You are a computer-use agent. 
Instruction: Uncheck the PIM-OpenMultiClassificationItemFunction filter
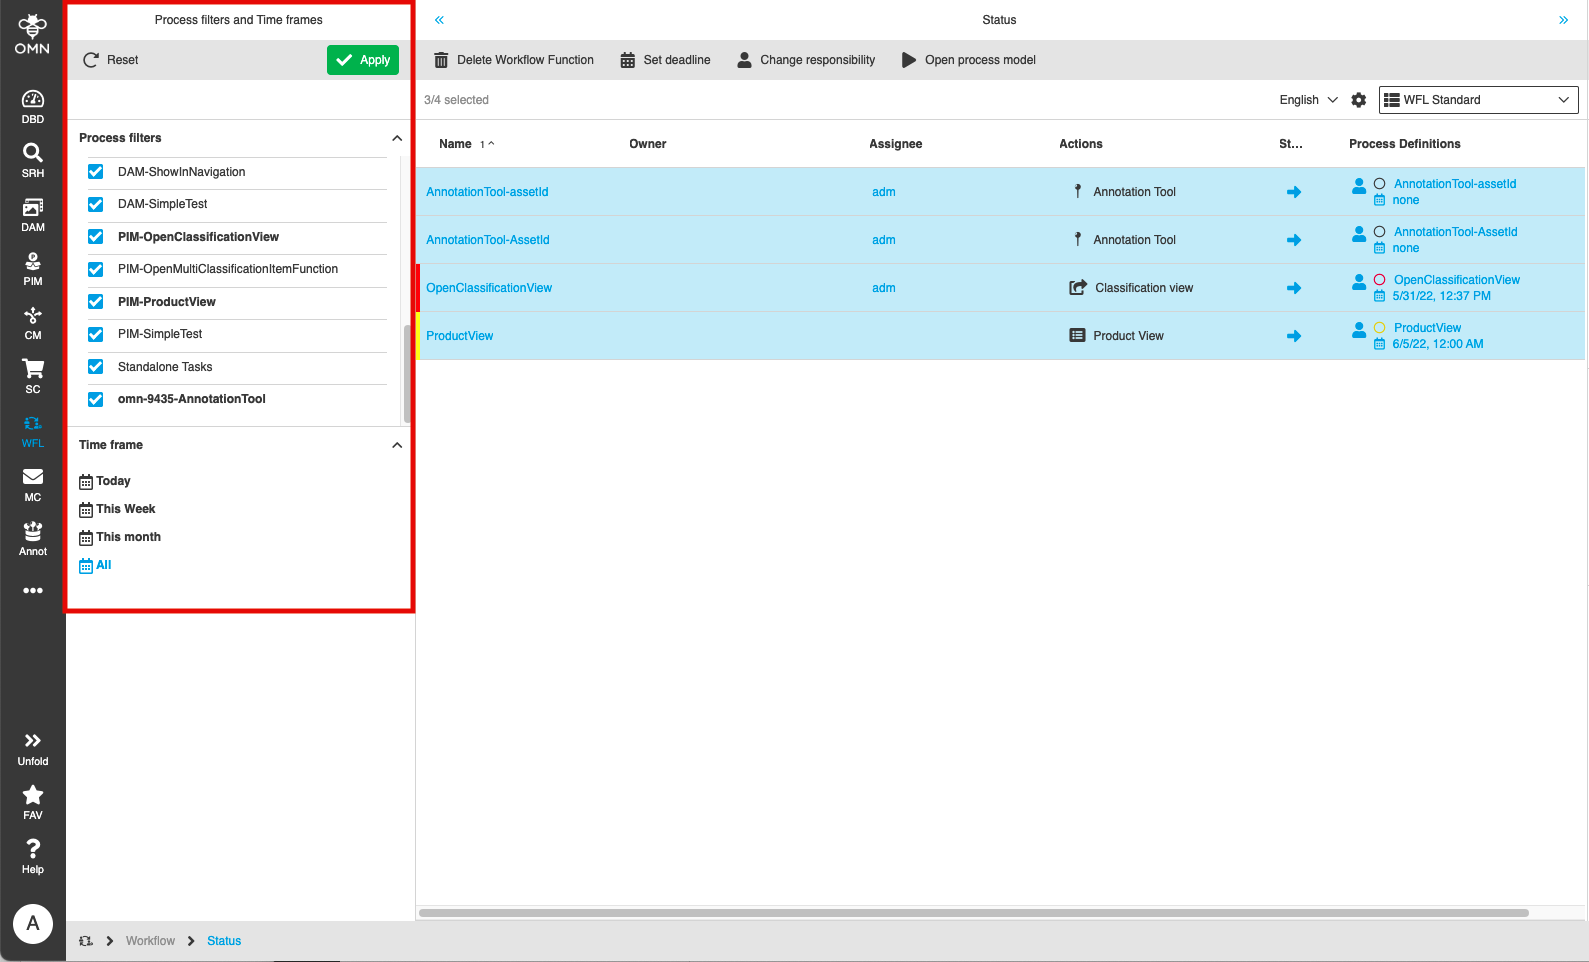point(96,269)
